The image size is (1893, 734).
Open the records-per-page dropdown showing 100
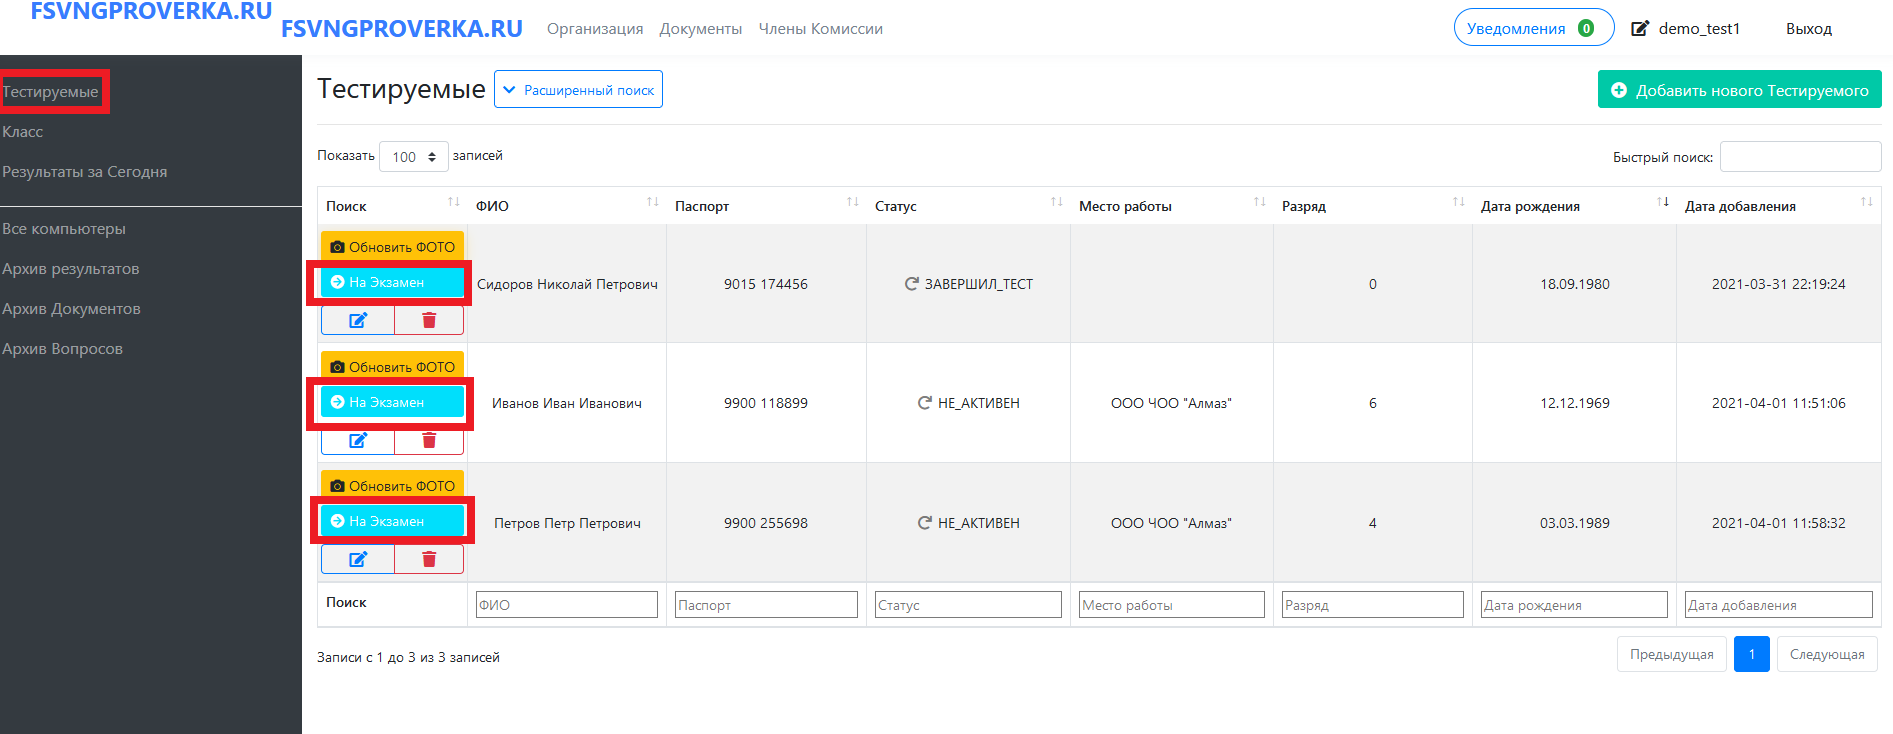(413, 157)
